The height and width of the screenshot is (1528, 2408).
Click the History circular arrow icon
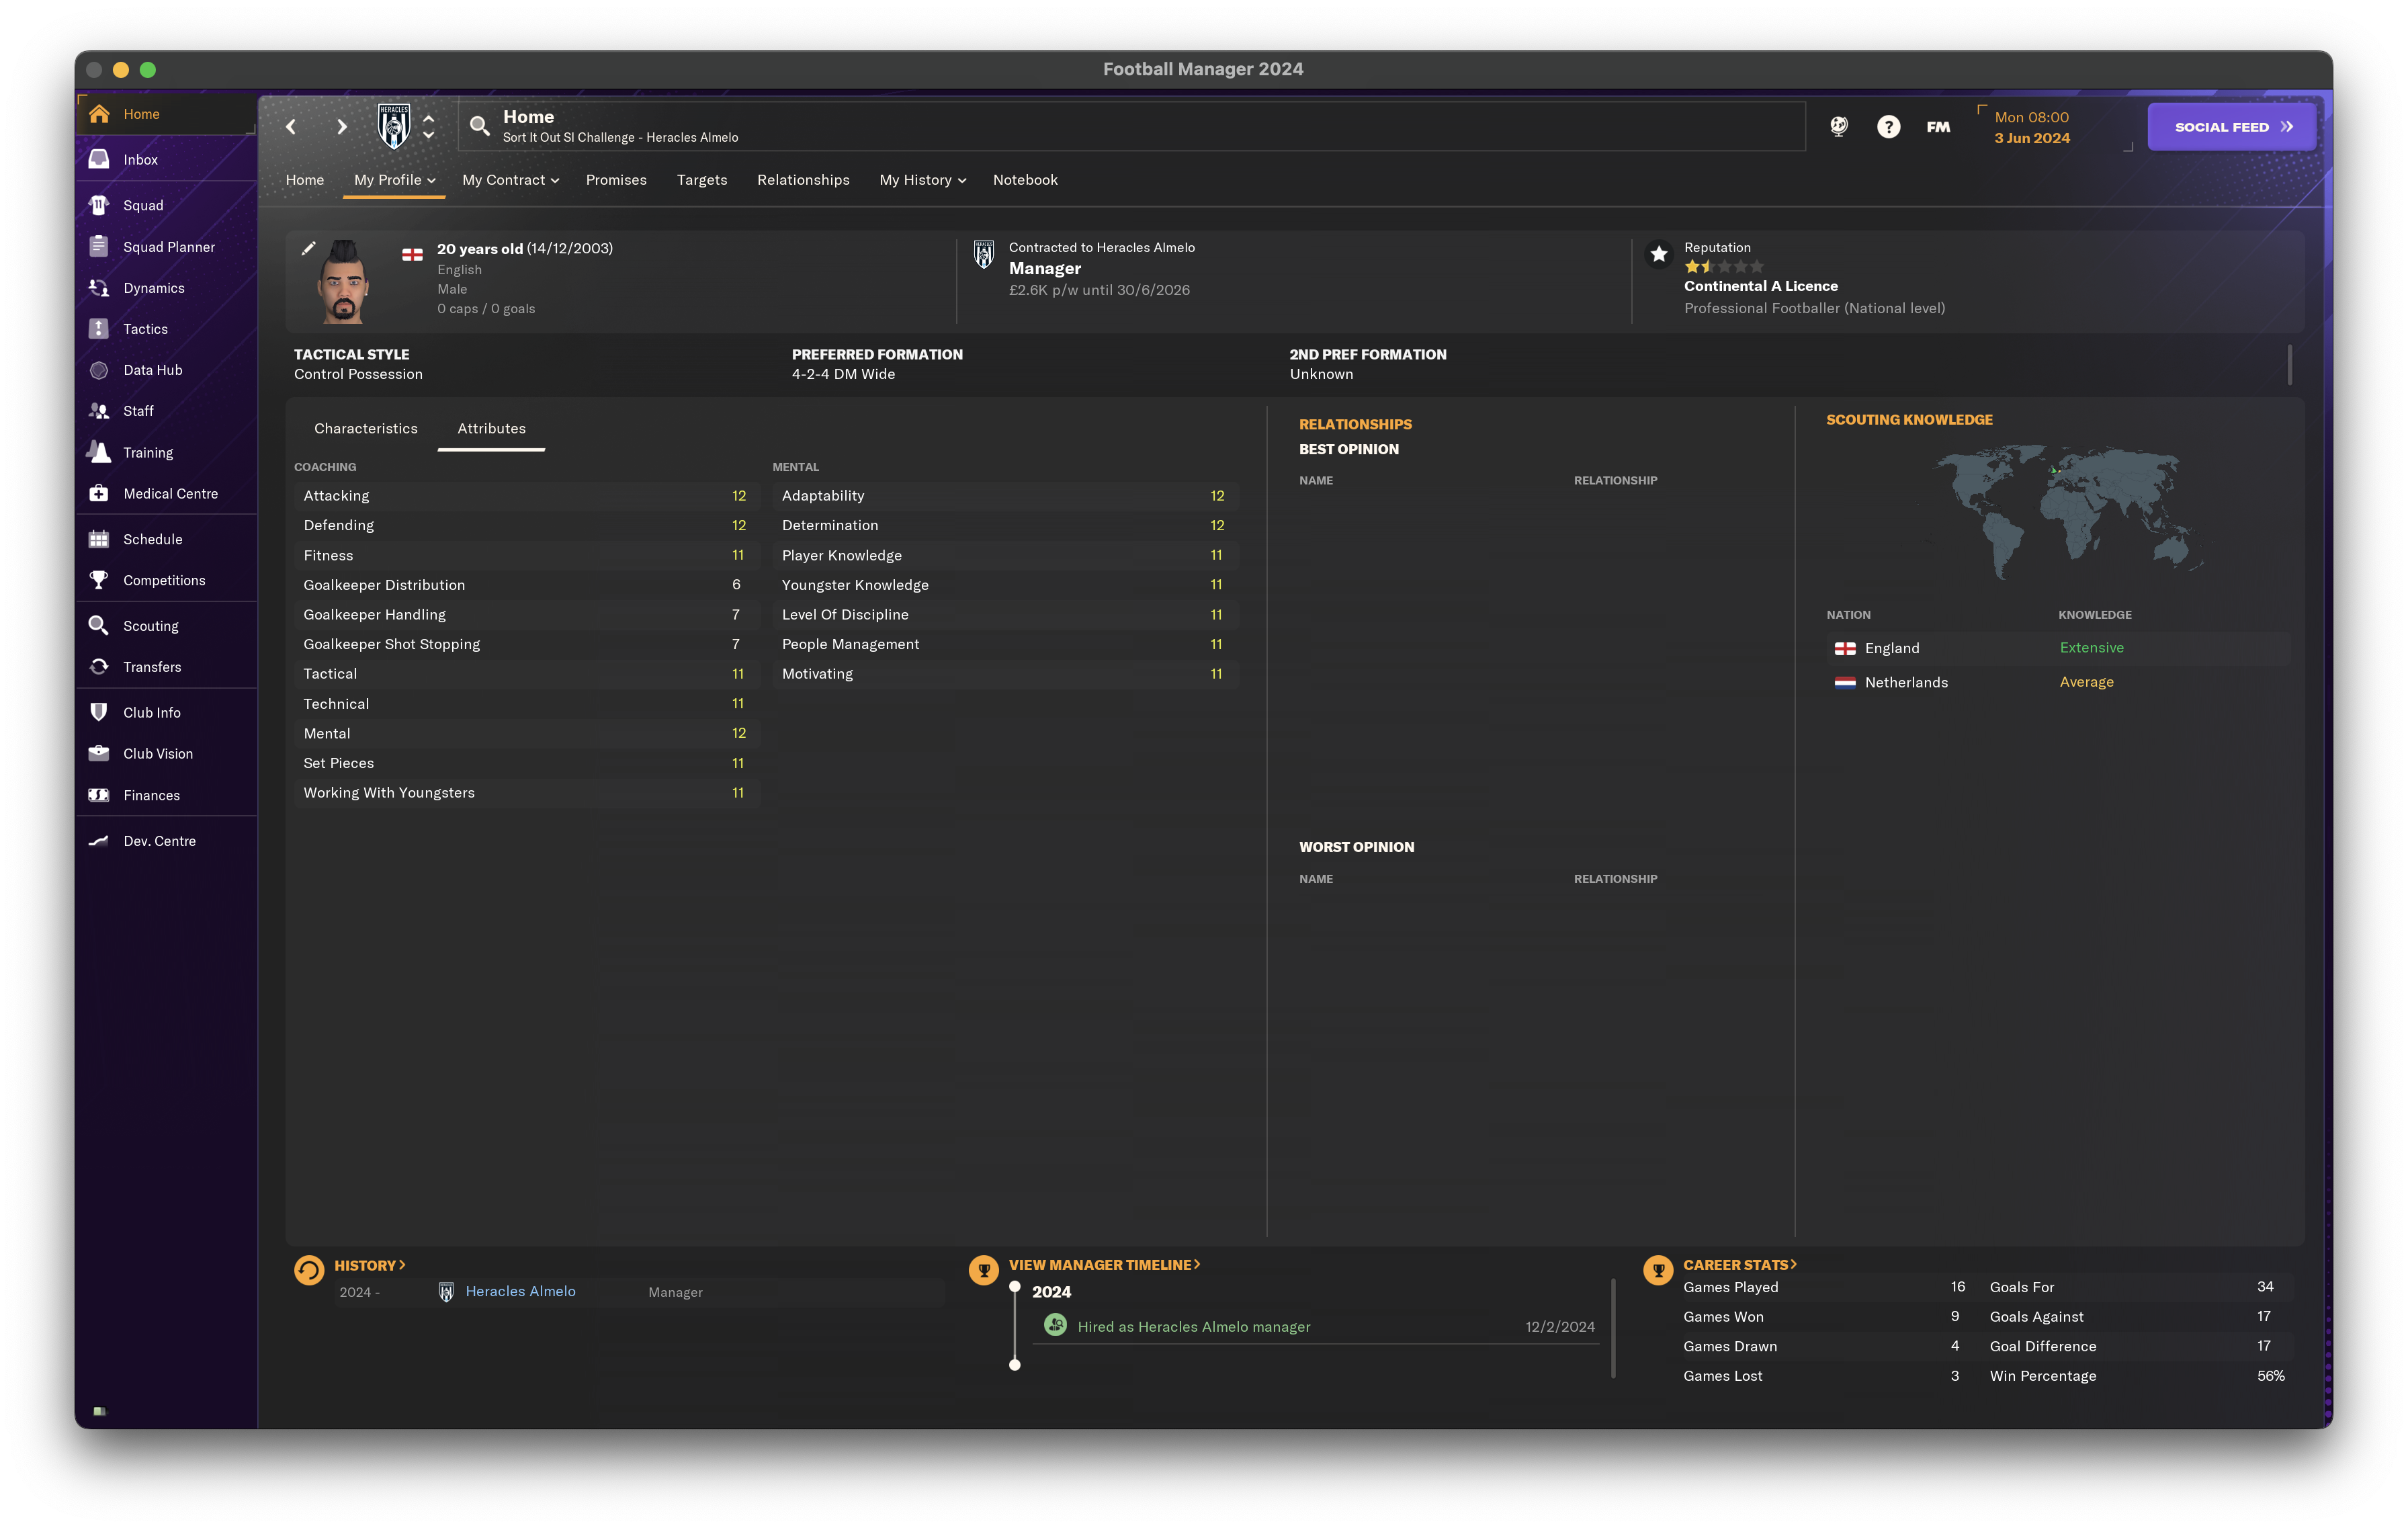pyautogui.click(x=309, y=1270)
